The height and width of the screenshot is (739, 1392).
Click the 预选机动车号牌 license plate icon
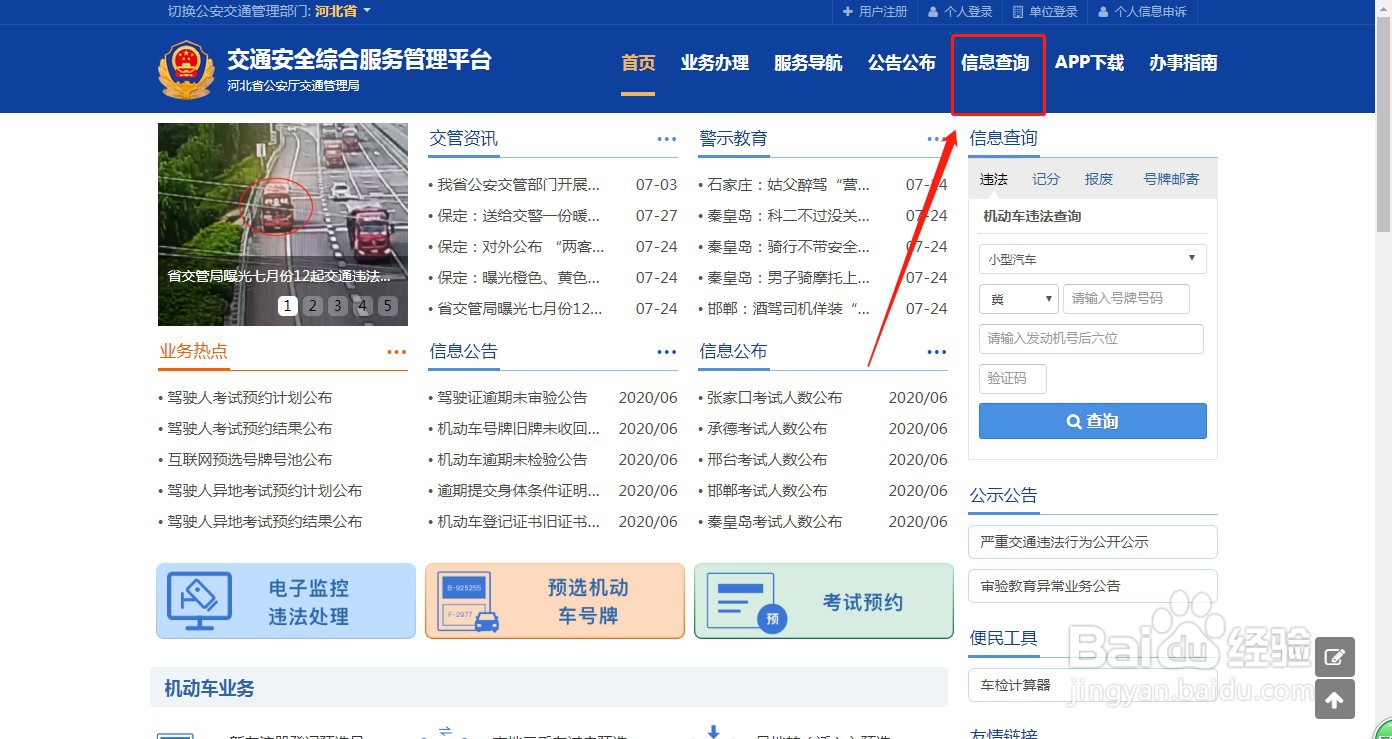469,601
